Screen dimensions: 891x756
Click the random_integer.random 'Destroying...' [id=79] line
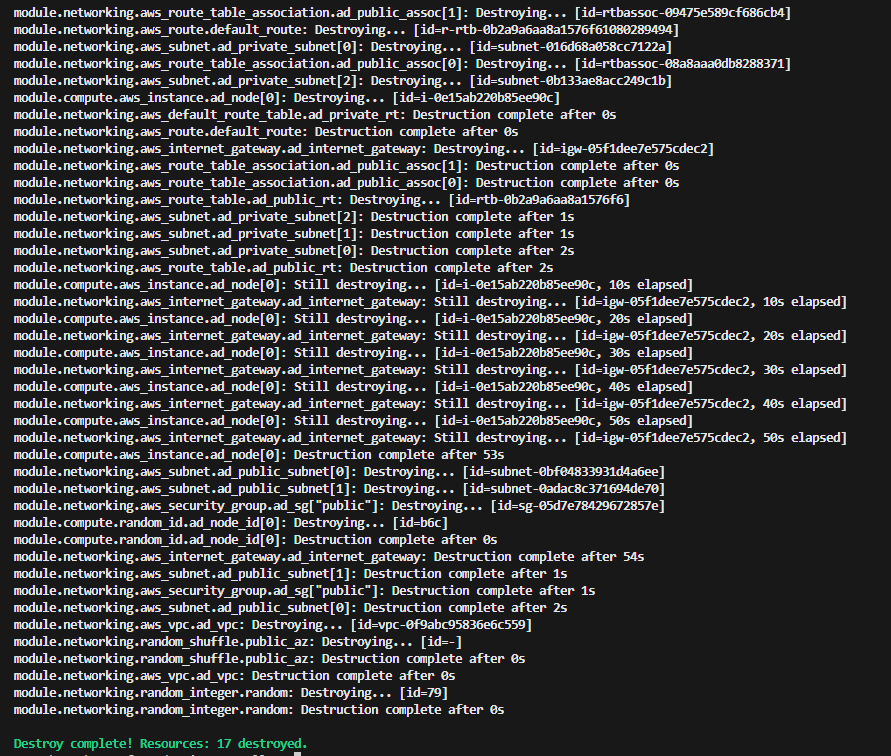[x=231, y=693]
